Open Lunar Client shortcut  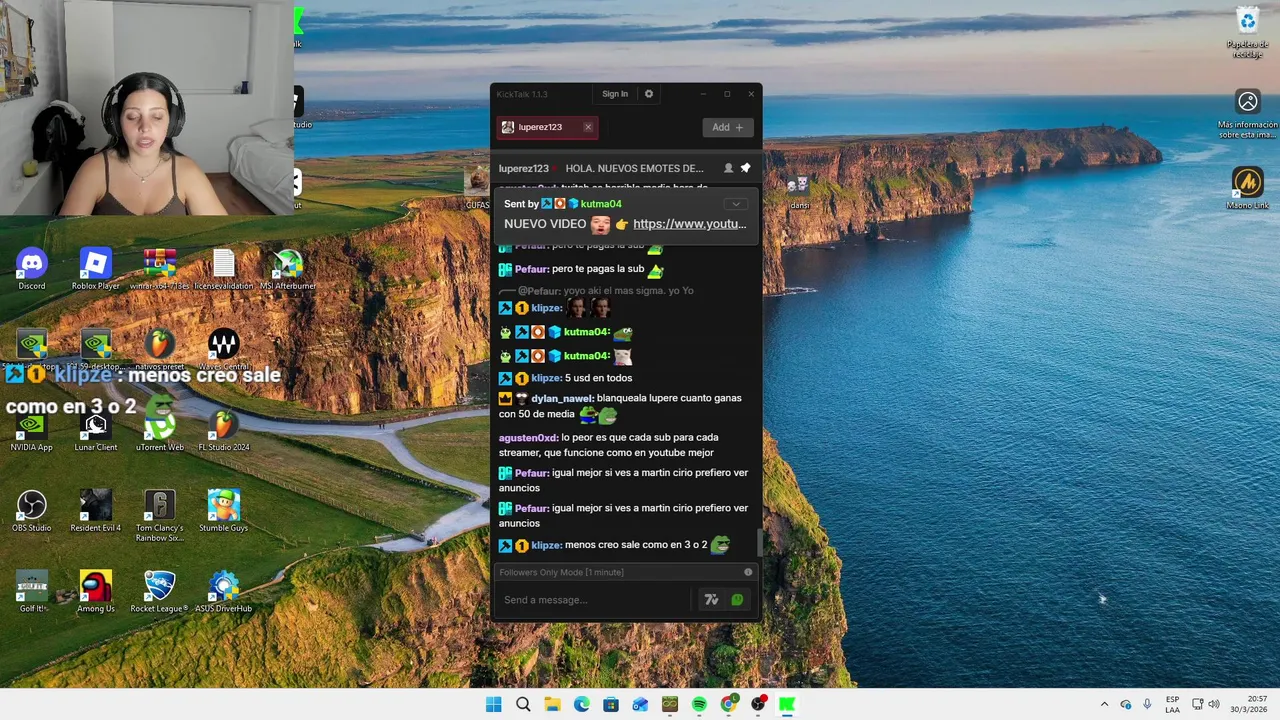point(95,431)
